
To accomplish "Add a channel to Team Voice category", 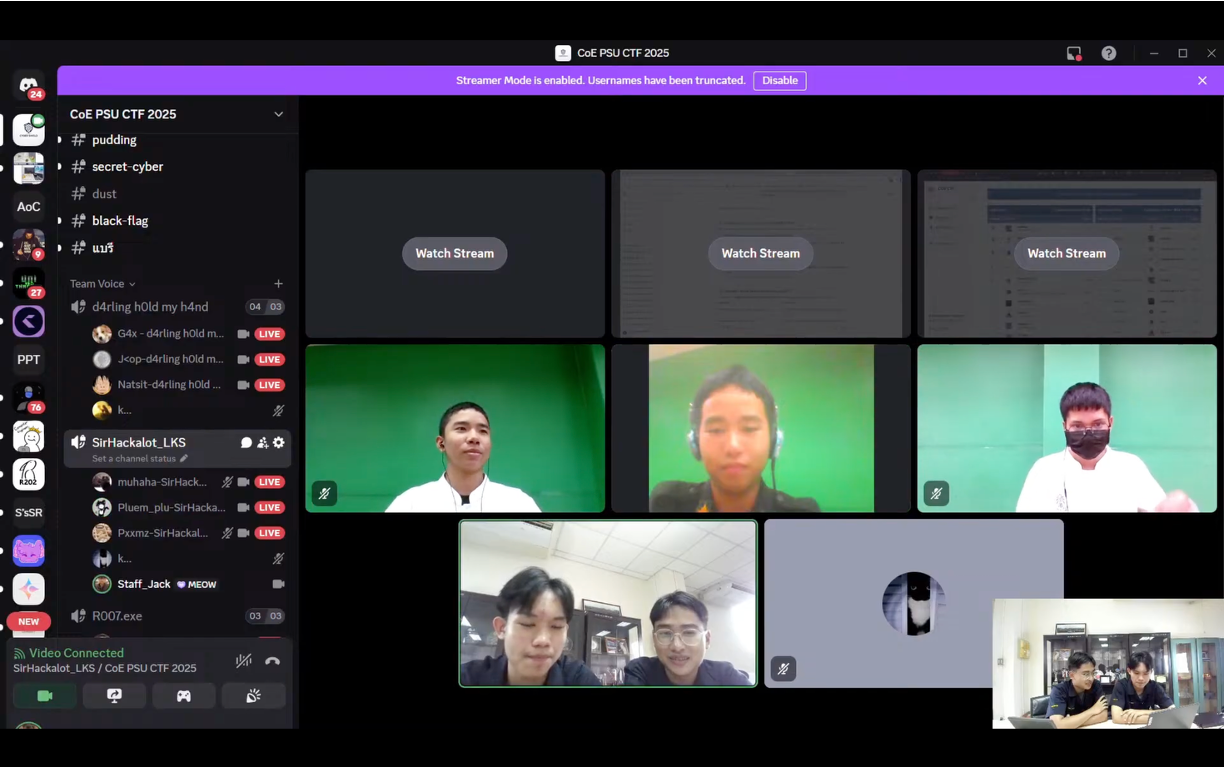I will point(278,284).
